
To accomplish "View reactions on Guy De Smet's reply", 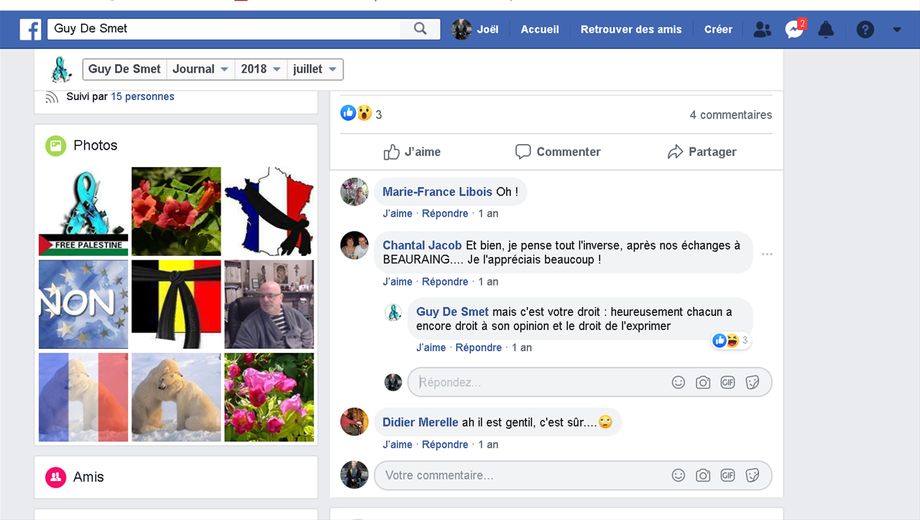I will [x=730, y=340].
